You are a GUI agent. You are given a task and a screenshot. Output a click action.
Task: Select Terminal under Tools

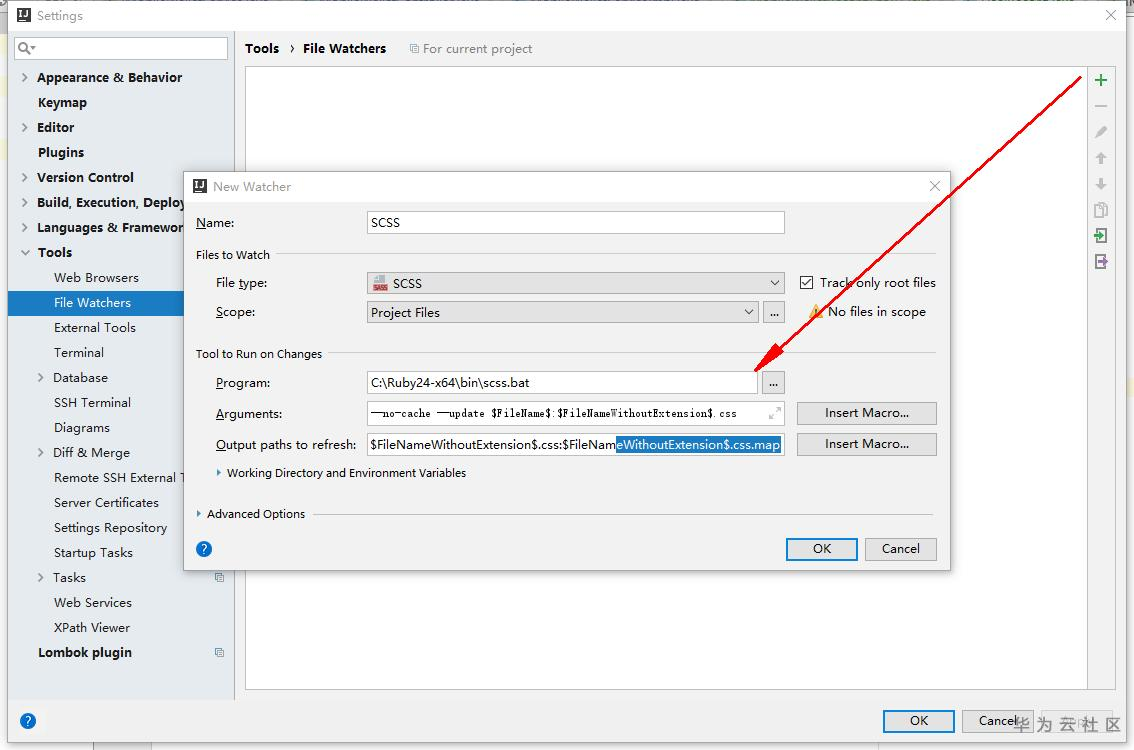(79, 352)
